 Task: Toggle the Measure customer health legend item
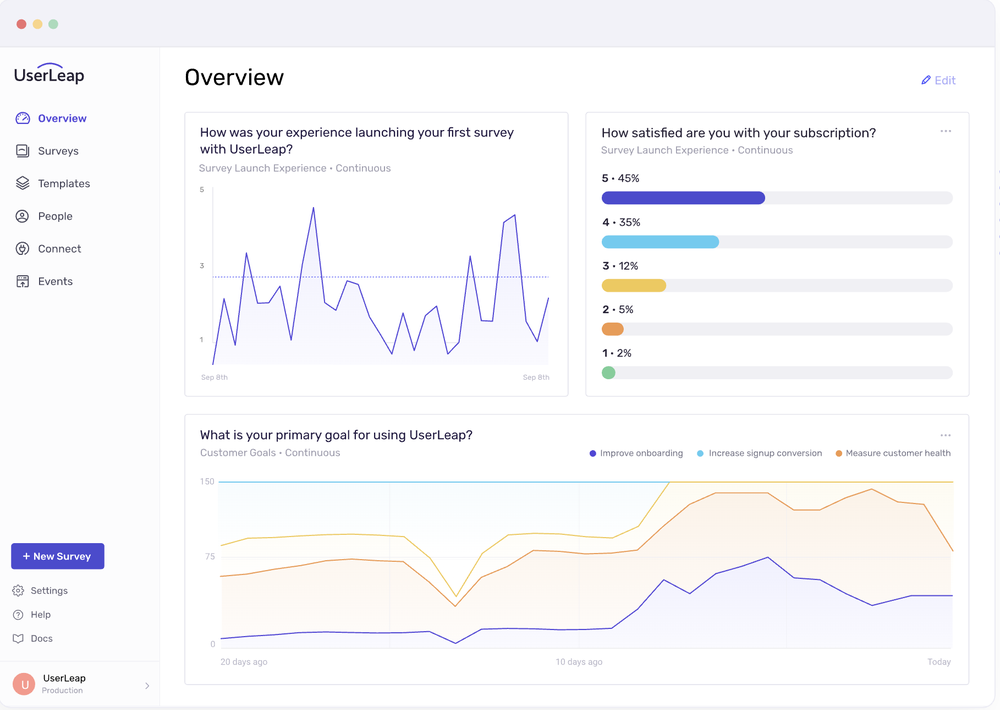(893, 454)
